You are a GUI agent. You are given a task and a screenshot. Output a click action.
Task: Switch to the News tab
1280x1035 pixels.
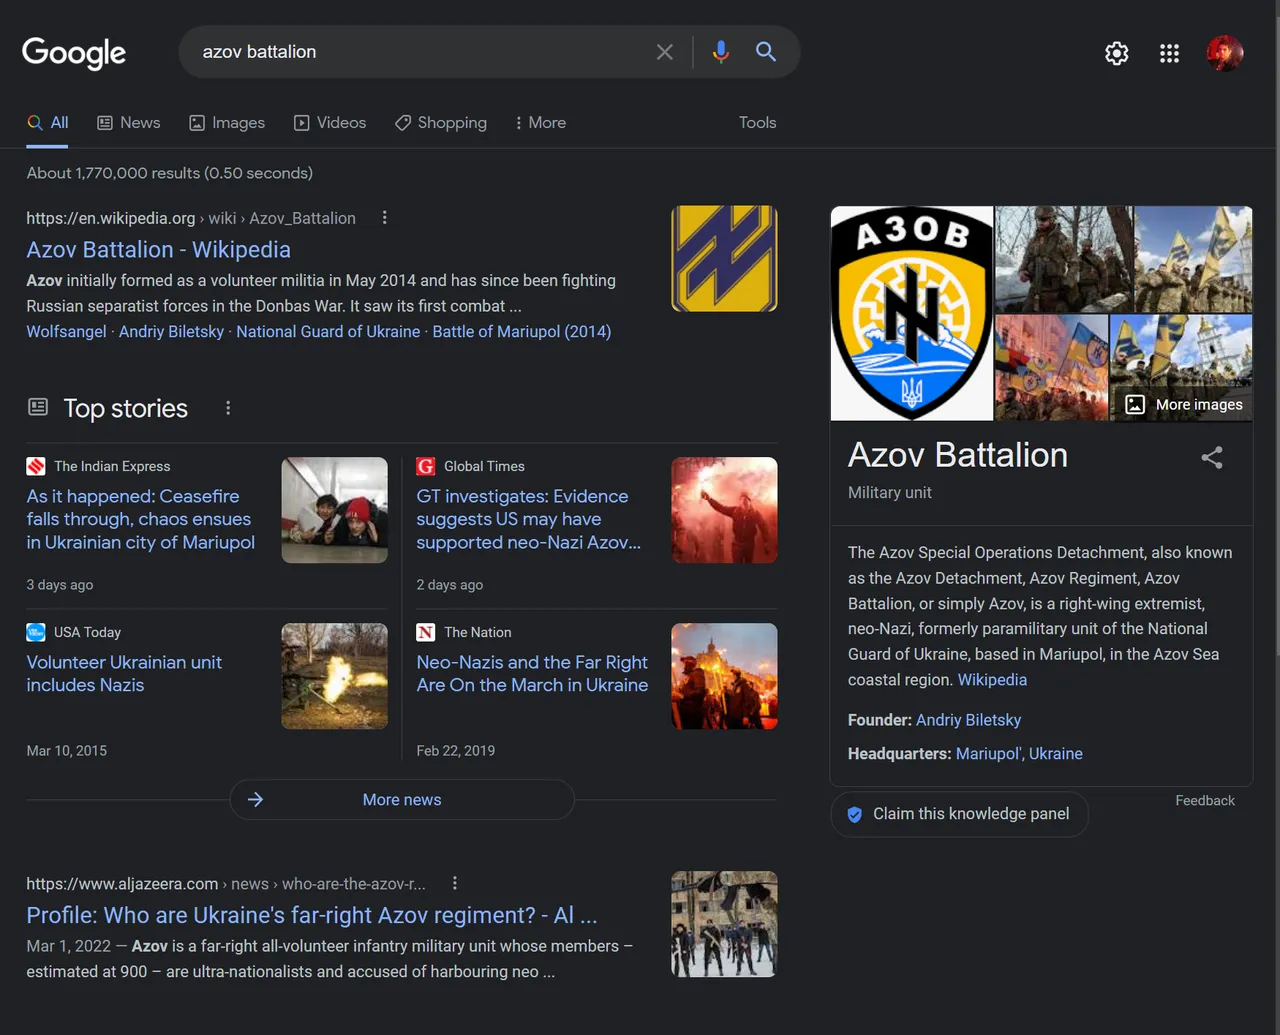128,123
